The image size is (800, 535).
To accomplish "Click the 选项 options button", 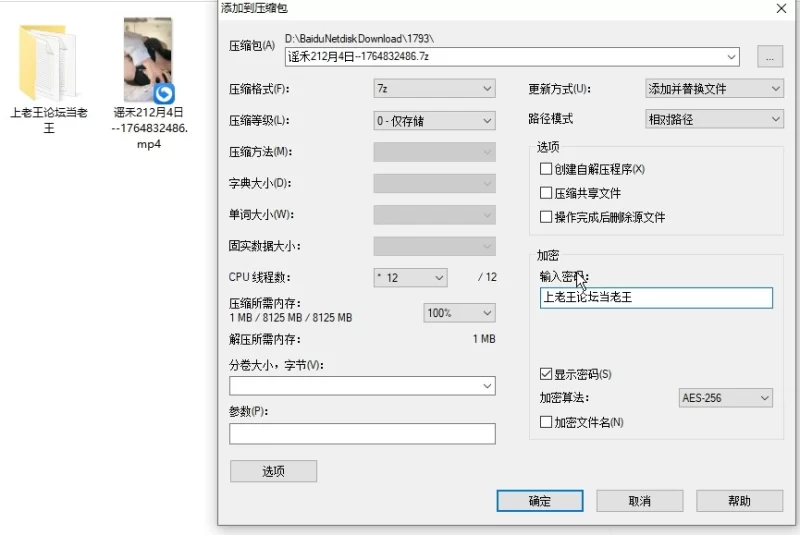I will [x=273, y=471].
